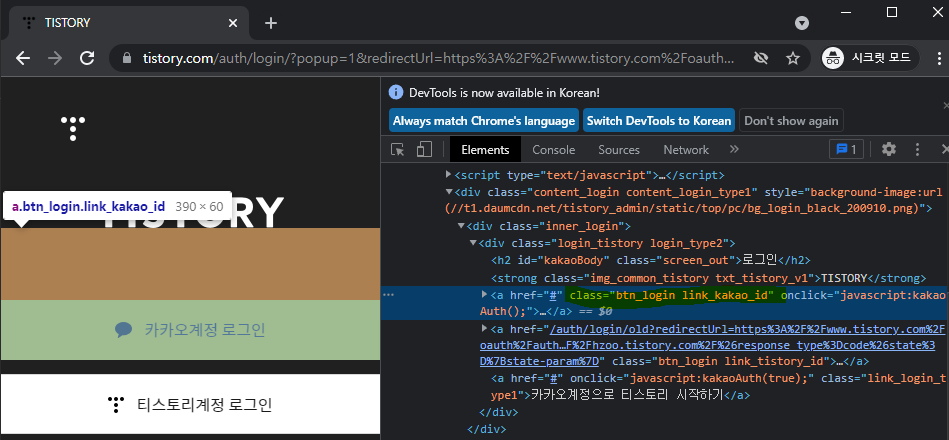This screenshot has width=949, height=440.
Task: Click the speech bubble icon on Kakao login
Action: tap(123, 330)
